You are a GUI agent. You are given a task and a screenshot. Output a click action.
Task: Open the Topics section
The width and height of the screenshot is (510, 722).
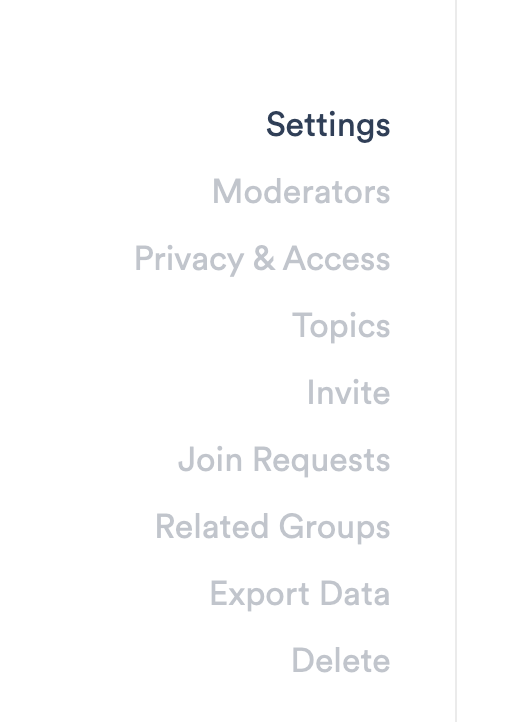click(341, 326)
